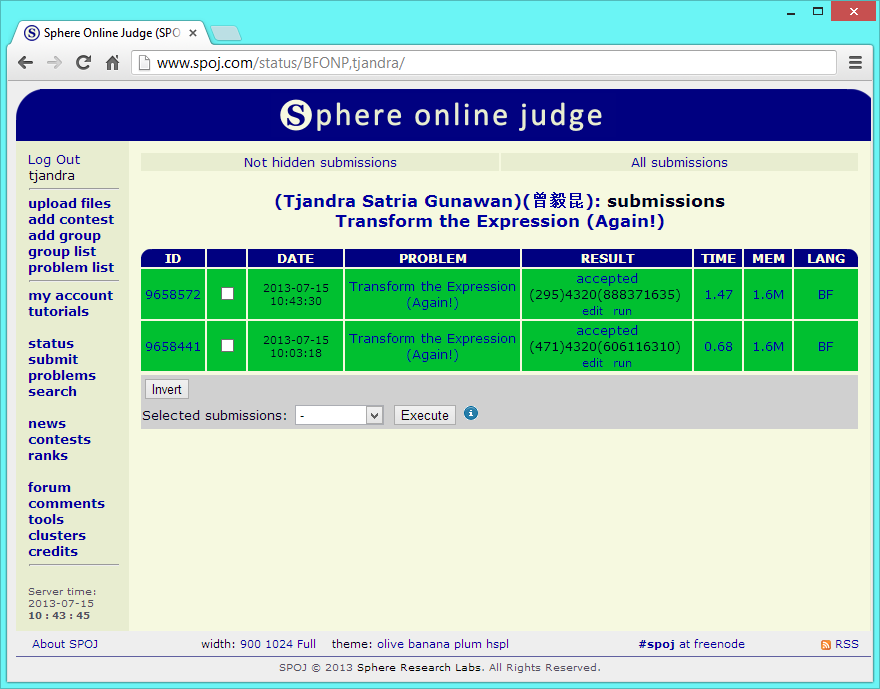Open ranks from sidebar
This screenshot has height=689, width=880.
[x=48, y=456]
